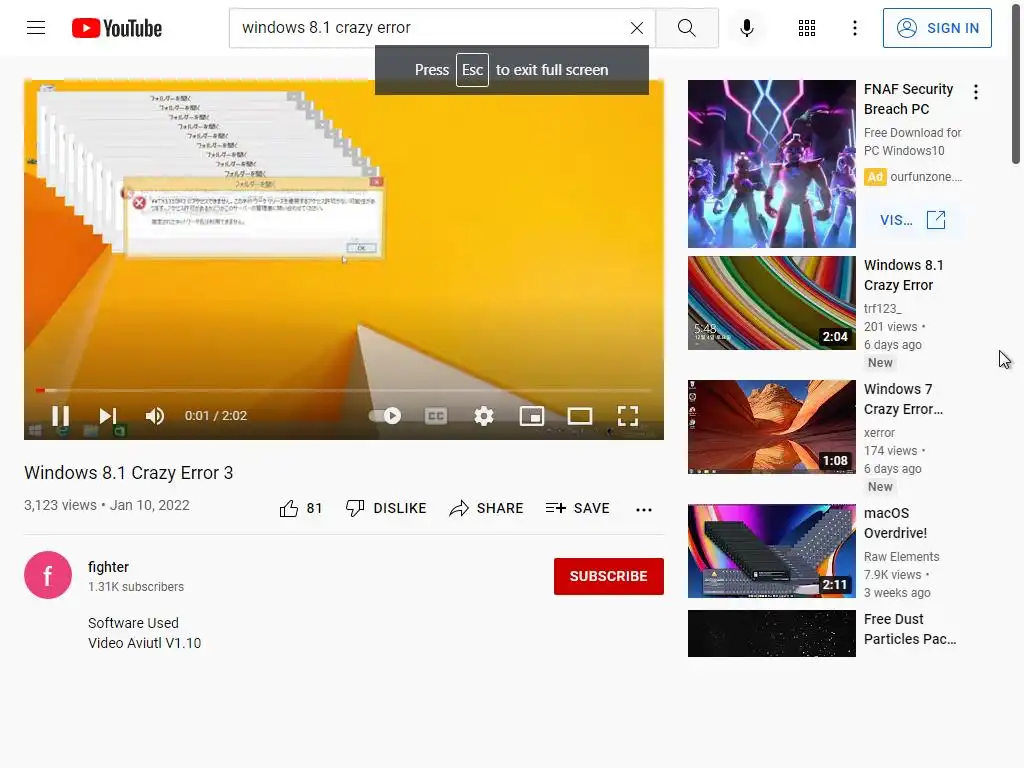
Task: Open the FNAF Security Breach ad thumbnail
Action: click(x=771, y=164)
